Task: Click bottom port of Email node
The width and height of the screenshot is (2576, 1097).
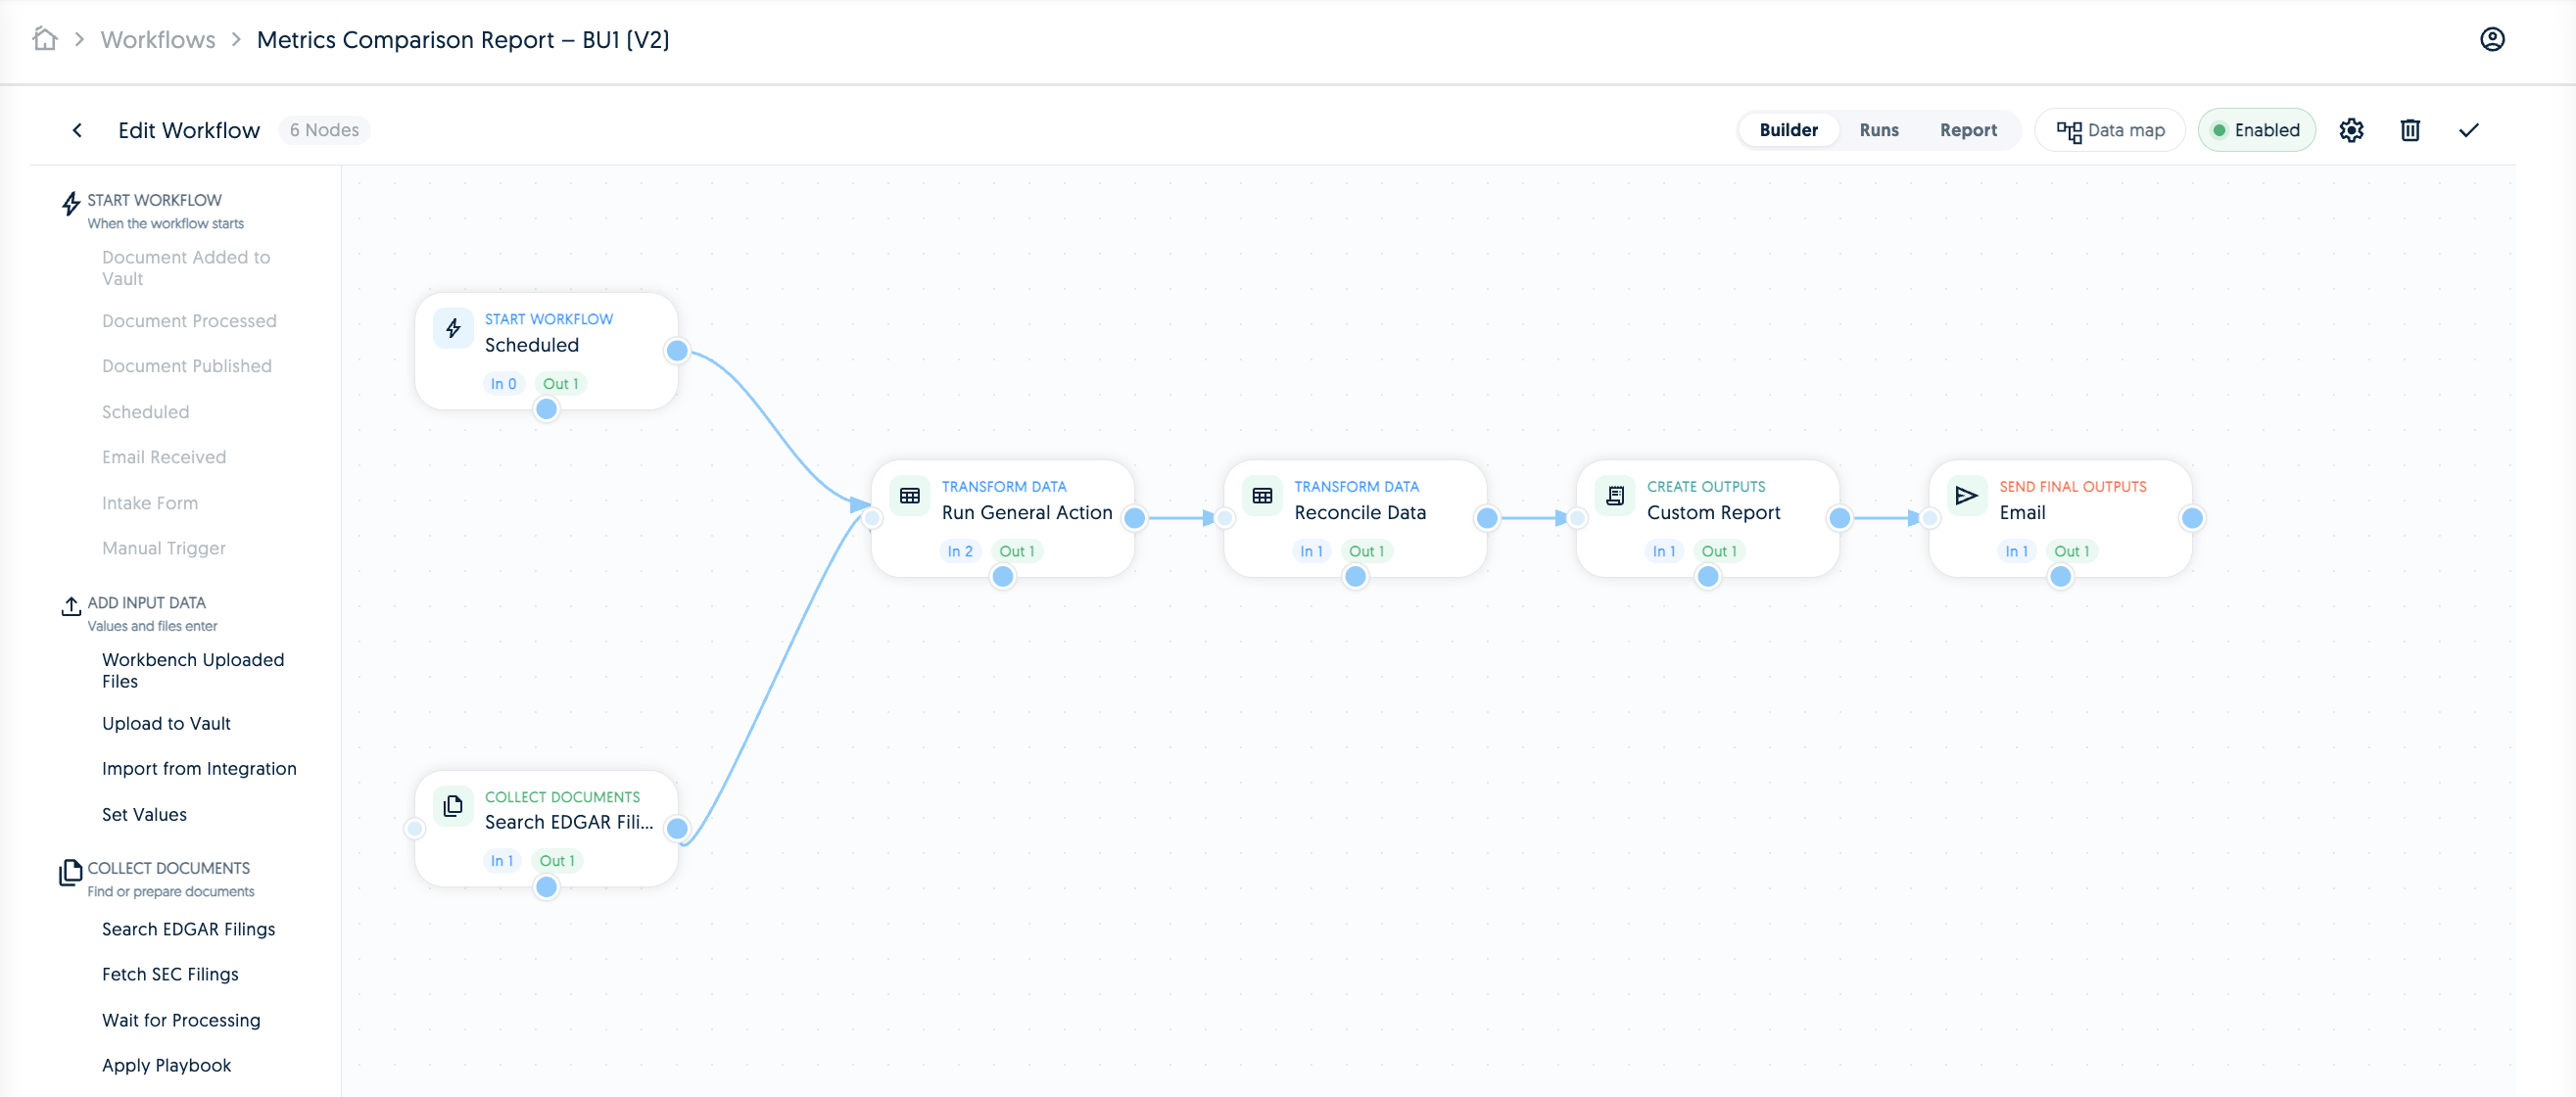Action: click(x=2061, y=576)
